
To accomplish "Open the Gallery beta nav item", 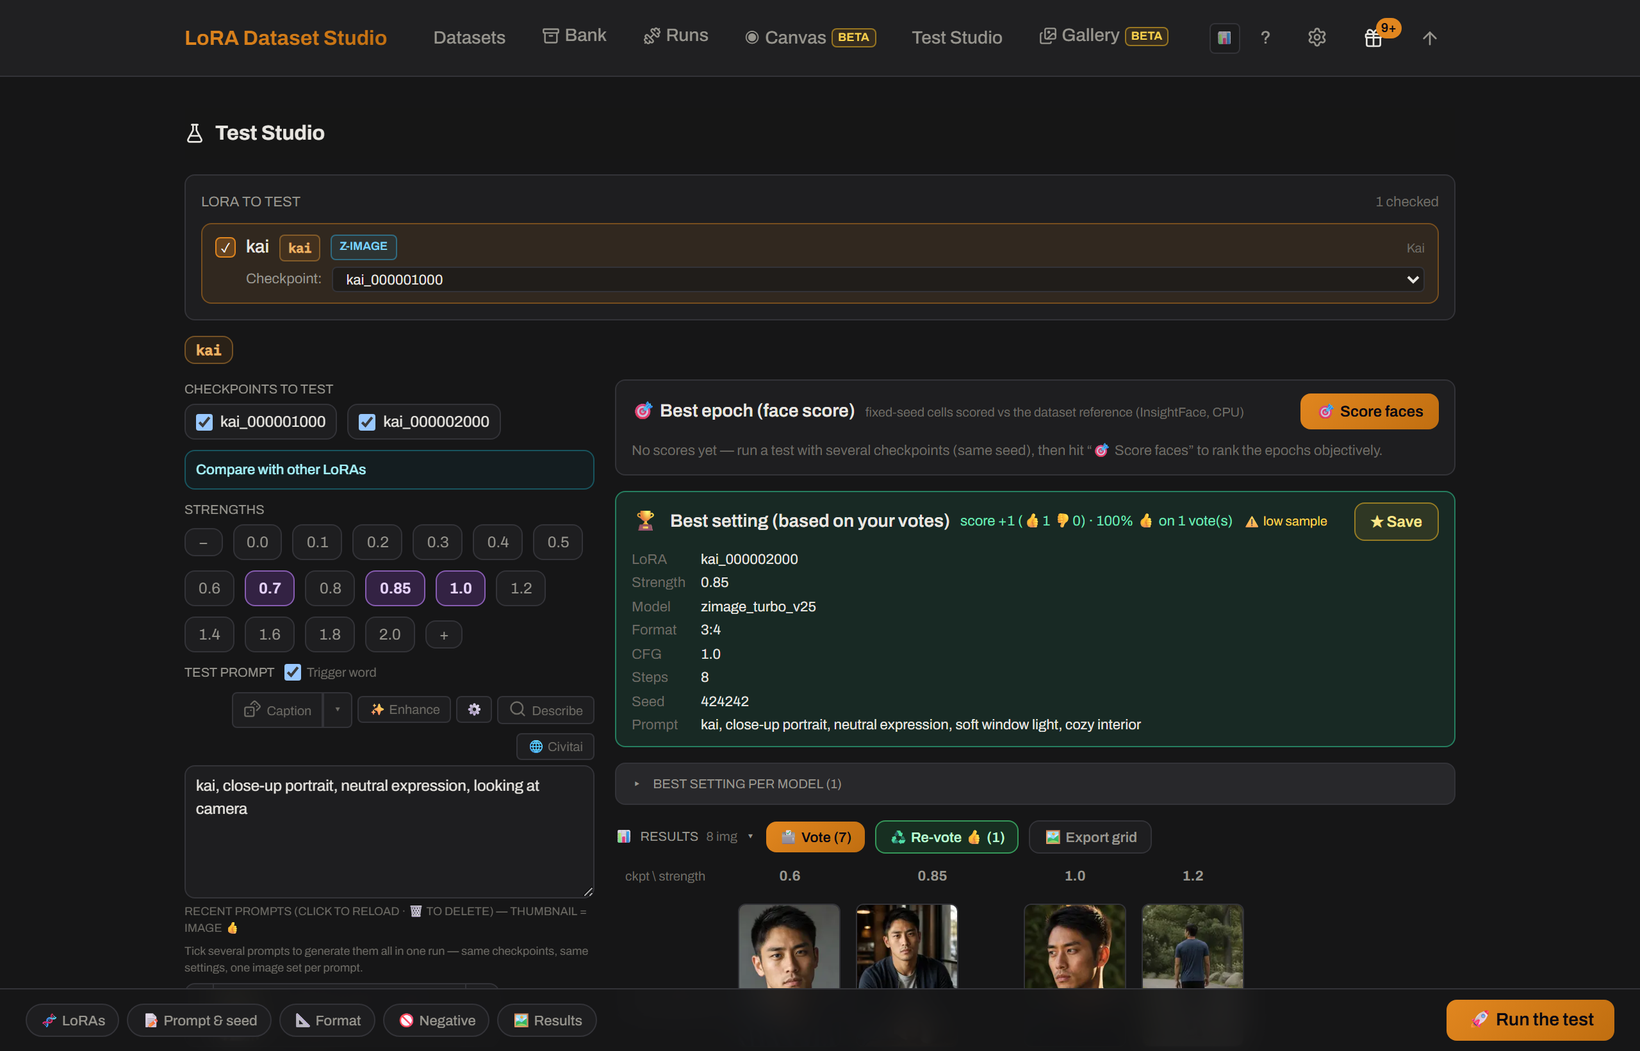I will [x=1104, y=36].
